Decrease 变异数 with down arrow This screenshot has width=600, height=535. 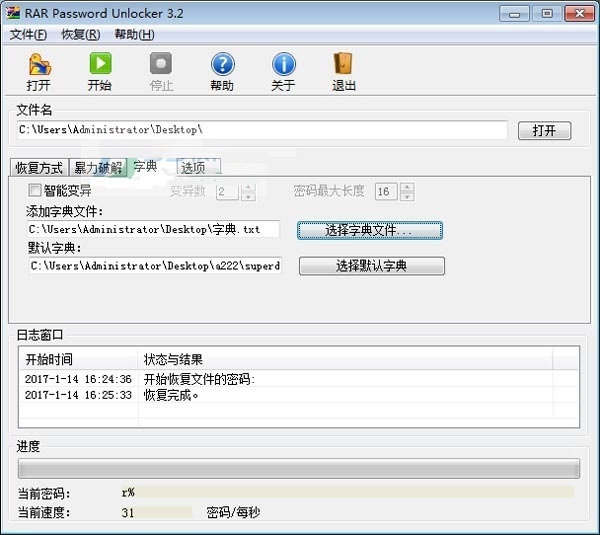pyautogui.click(x=248, y=196)
